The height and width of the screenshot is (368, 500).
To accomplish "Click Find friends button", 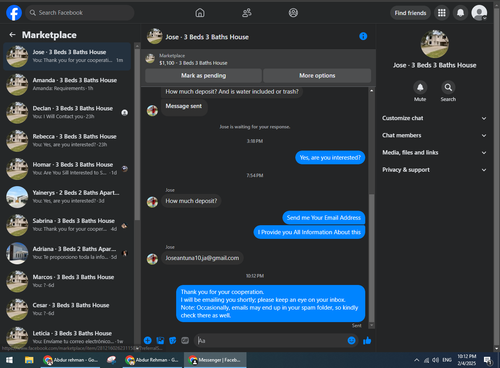I will (x=410, y=13).
